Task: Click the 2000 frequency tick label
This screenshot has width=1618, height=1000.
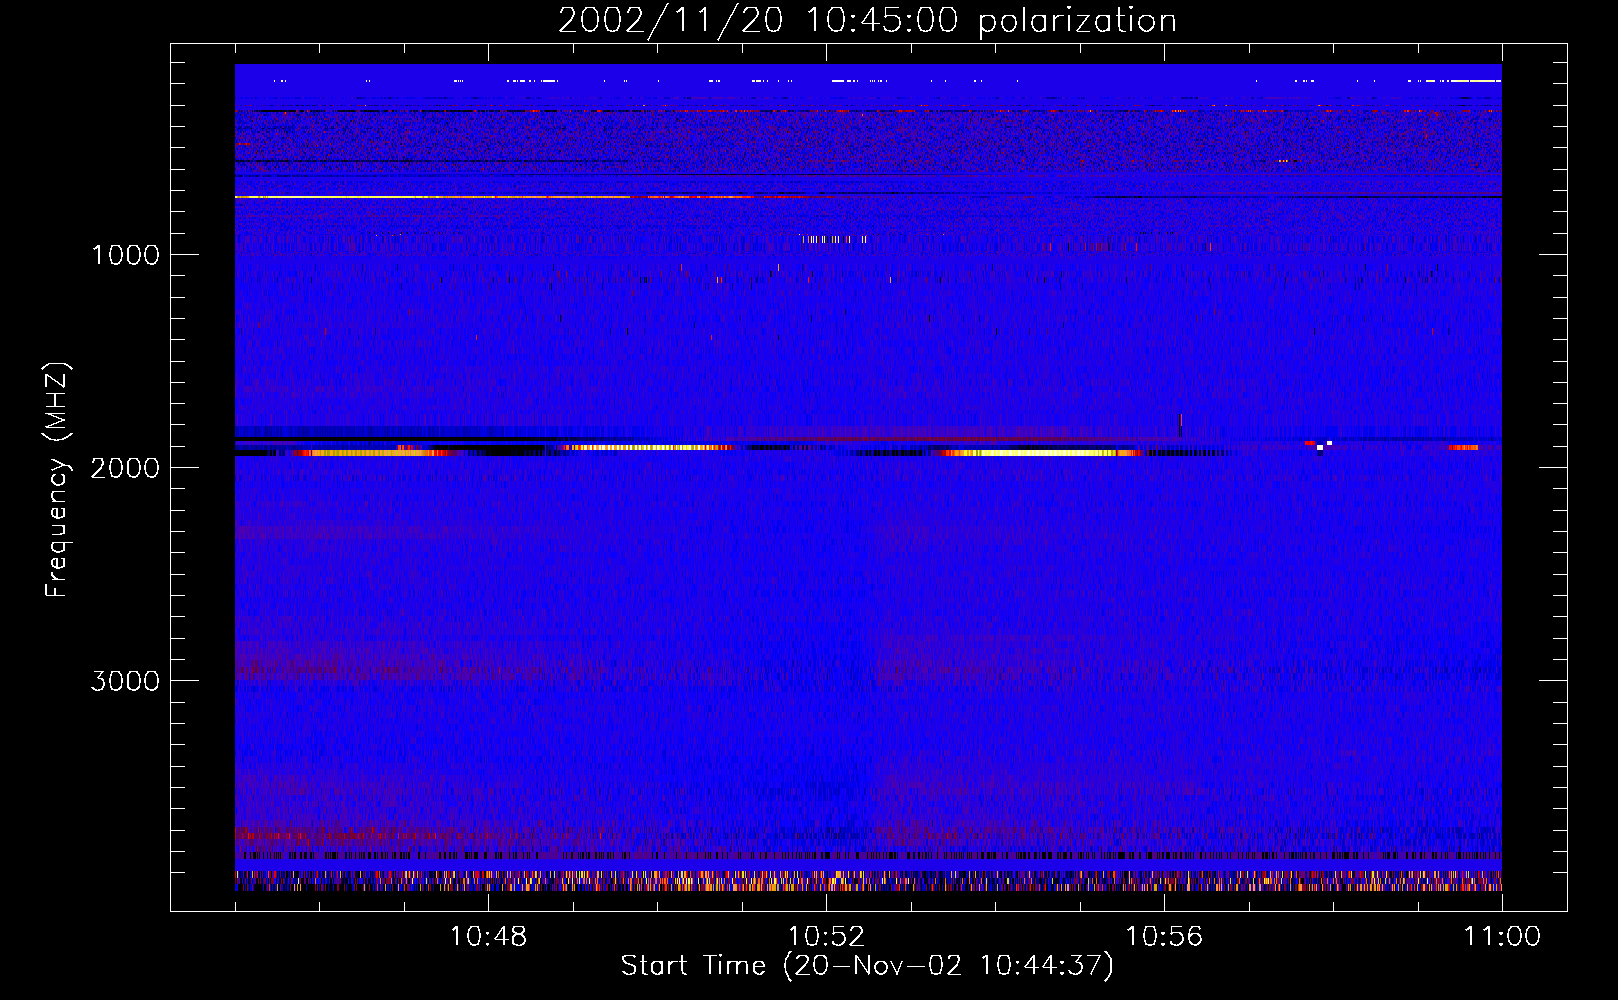Action: point(125,468)
